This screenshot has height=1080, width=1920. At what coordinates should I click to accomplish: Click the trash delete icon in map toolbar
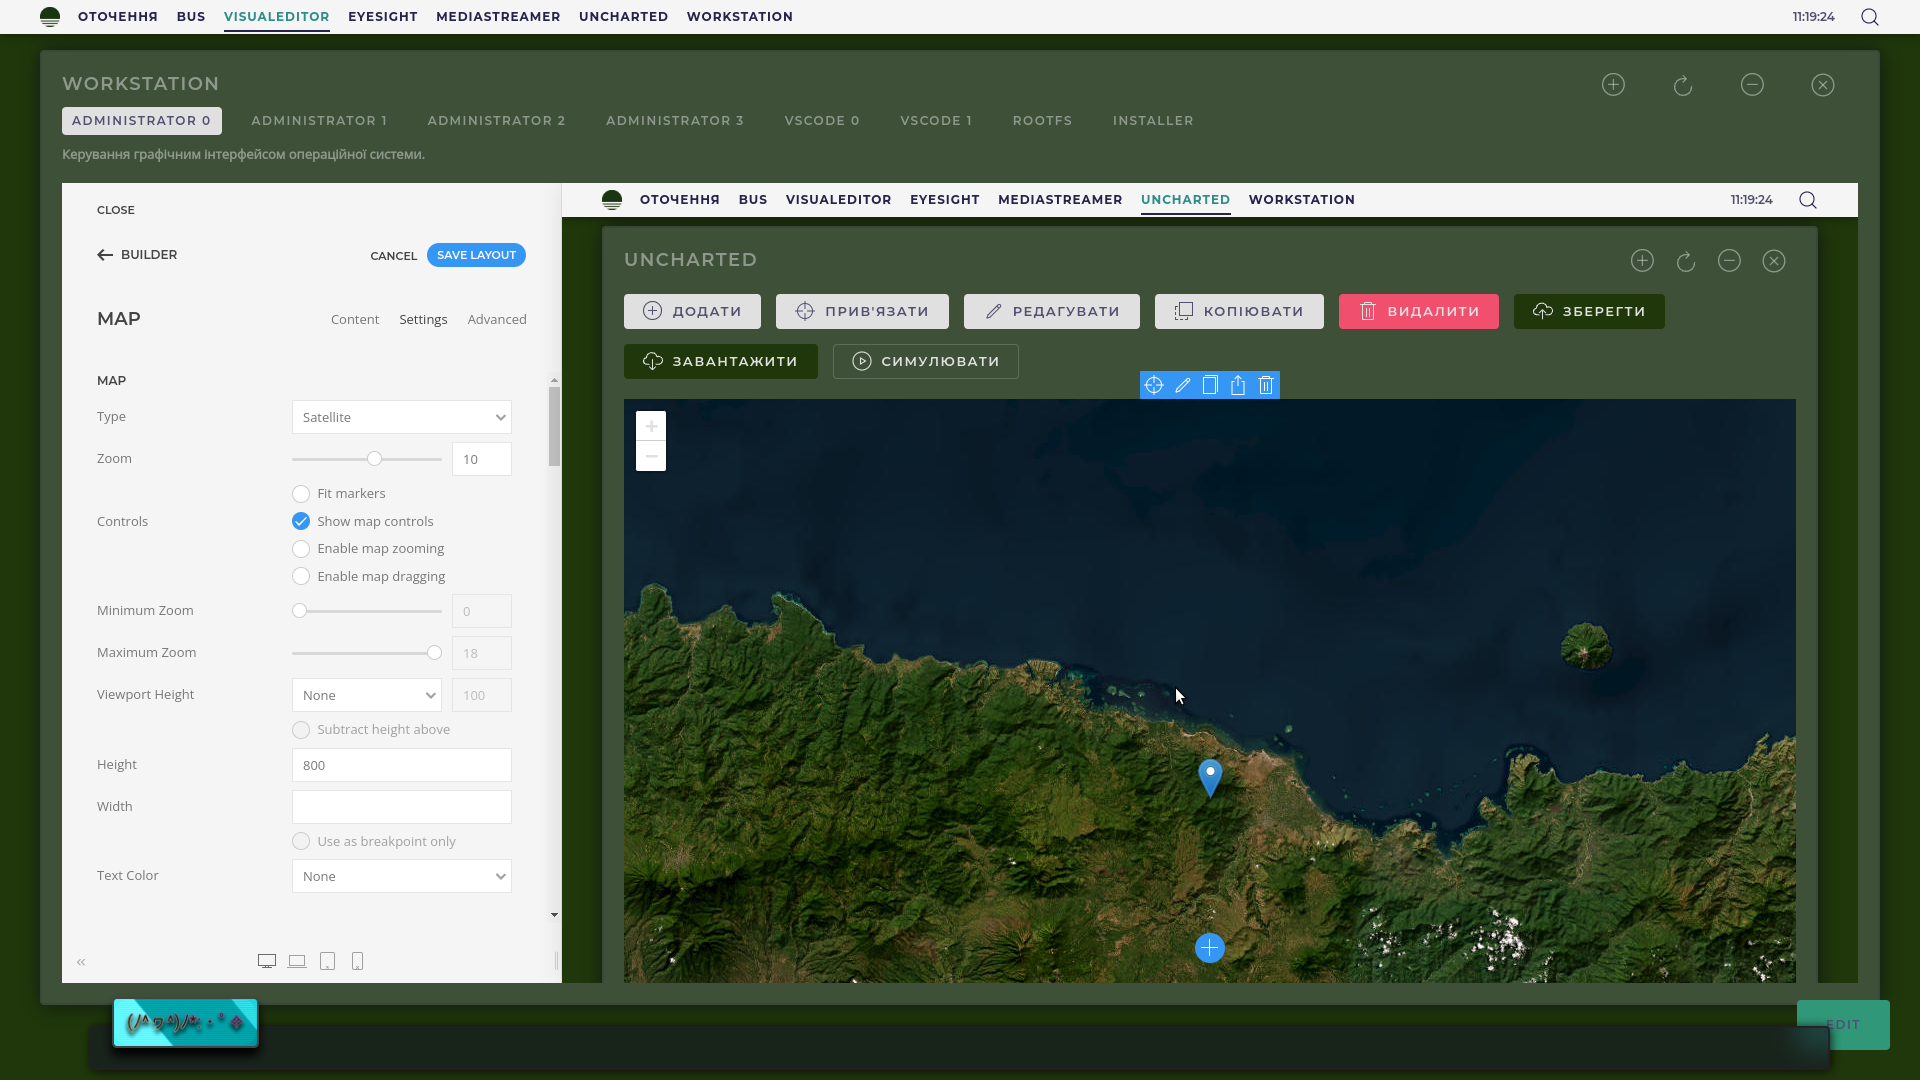pos(1266,385)
